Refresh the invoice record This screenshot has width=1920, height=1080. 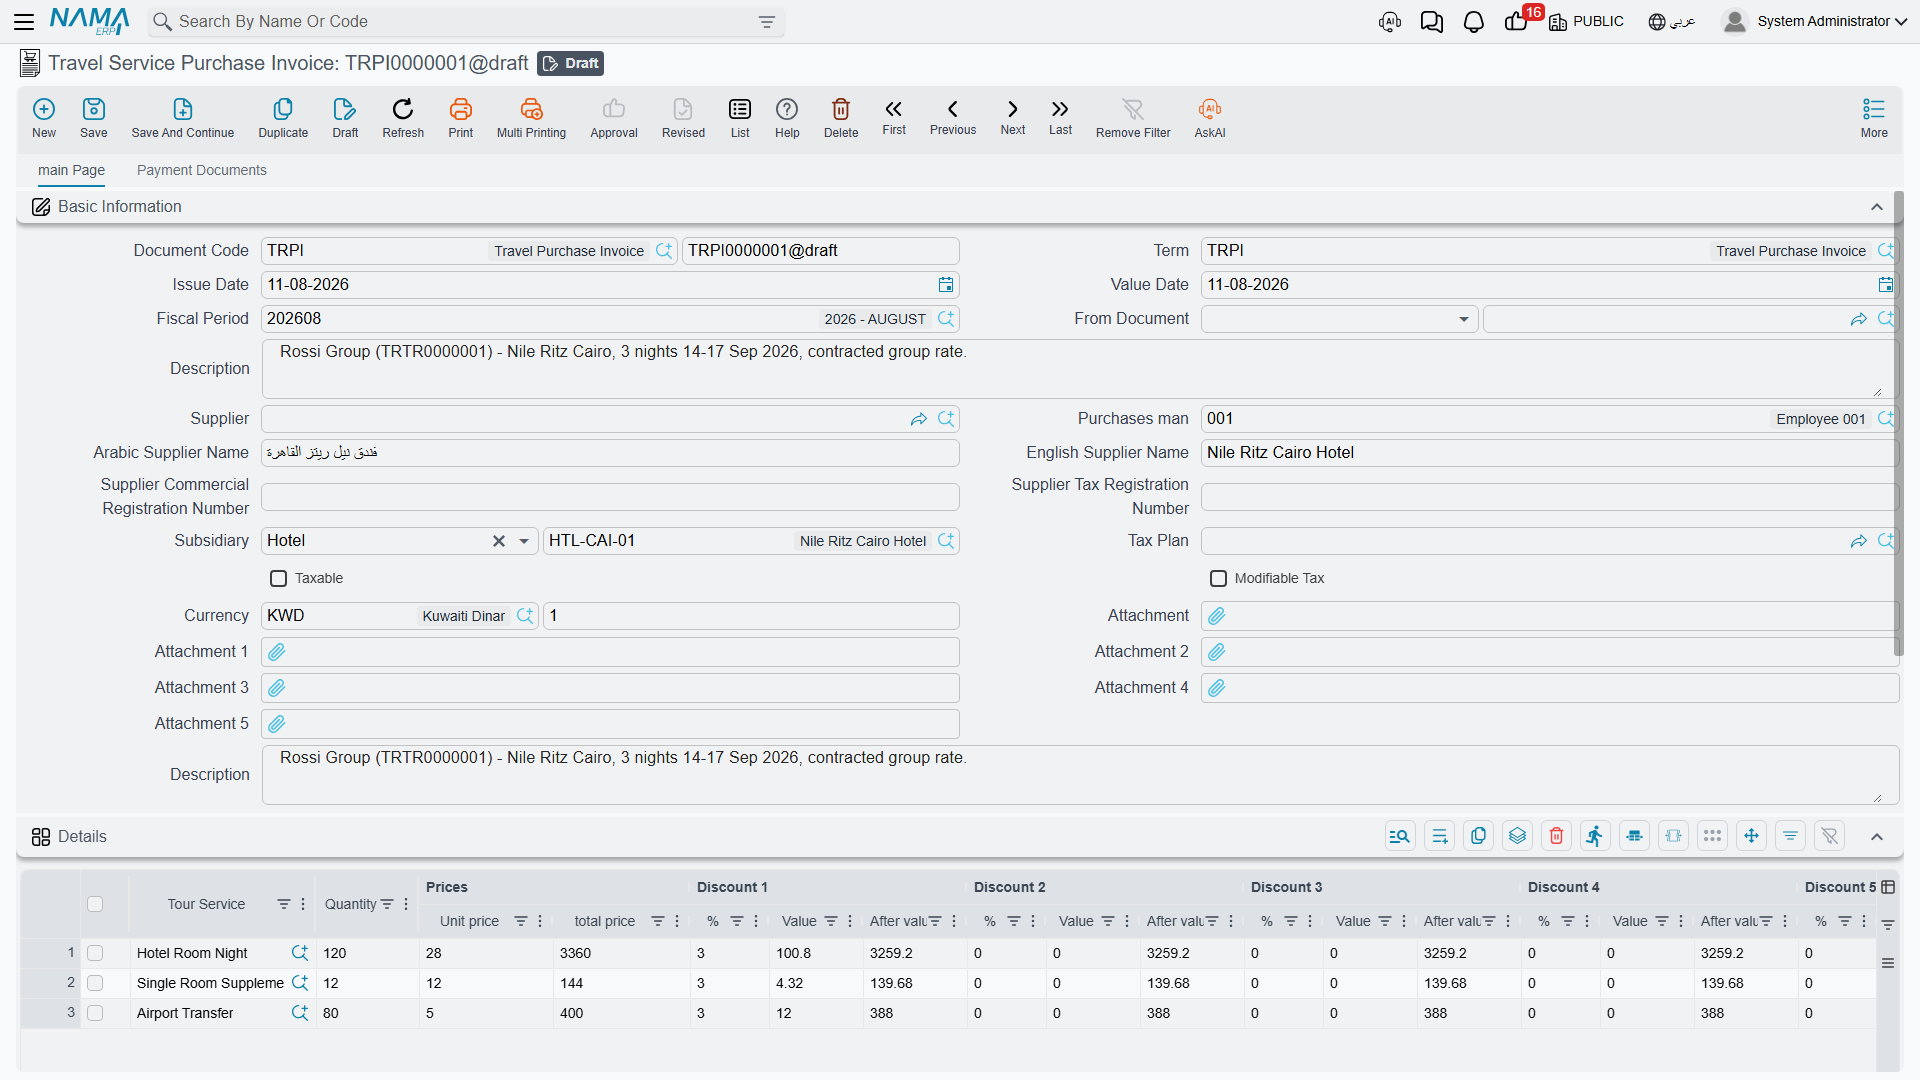pyautogui.click(x=403, y=118)
